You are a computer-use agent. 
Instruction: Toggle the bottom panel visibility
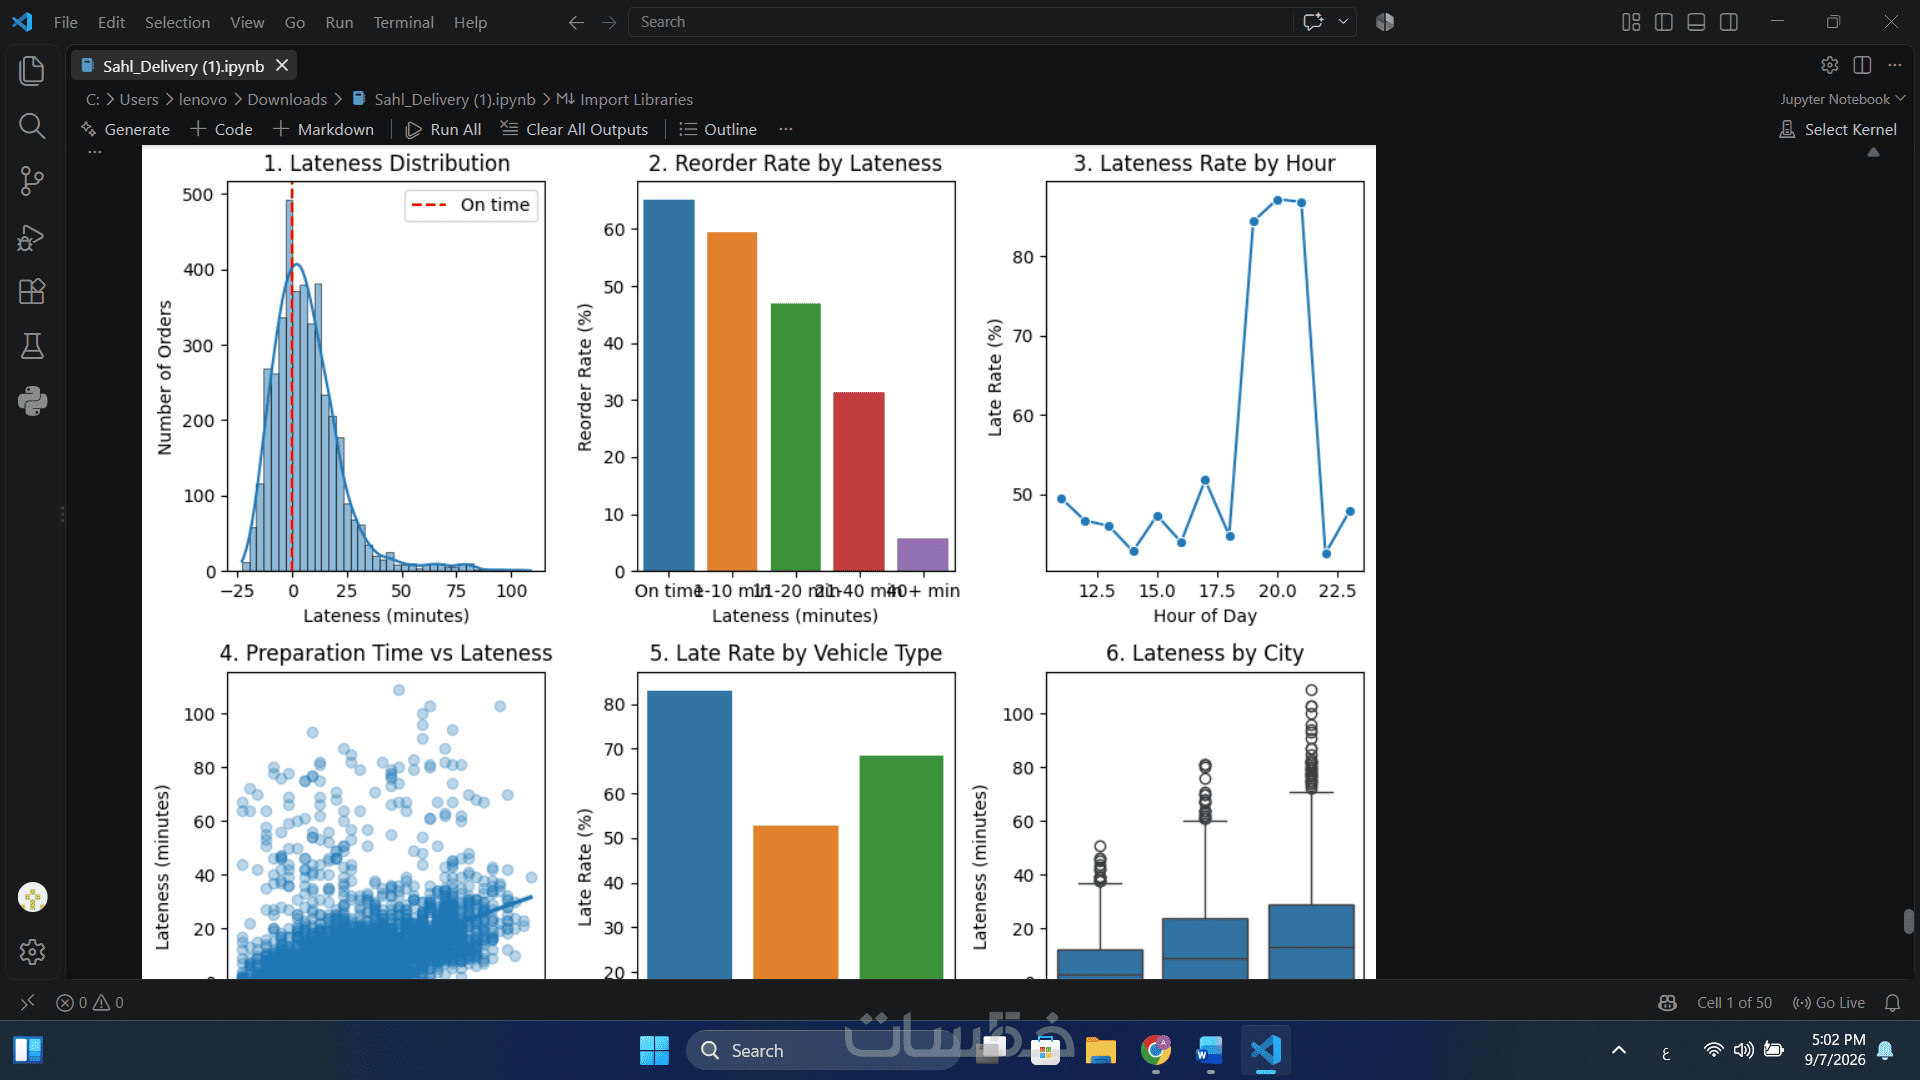pos(1696,22)
